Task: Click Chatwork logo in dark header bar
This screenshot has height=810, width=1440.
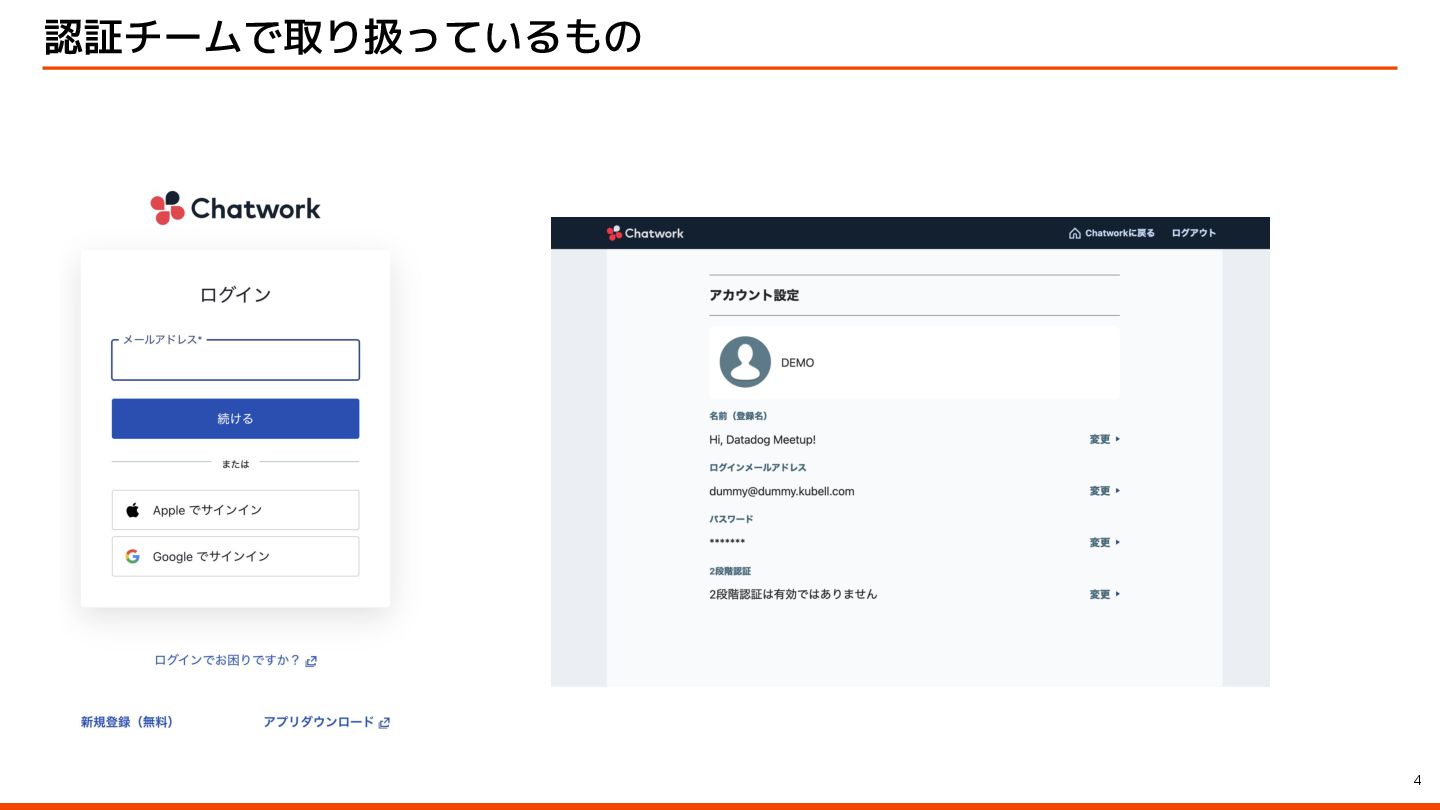Action: 645,233
